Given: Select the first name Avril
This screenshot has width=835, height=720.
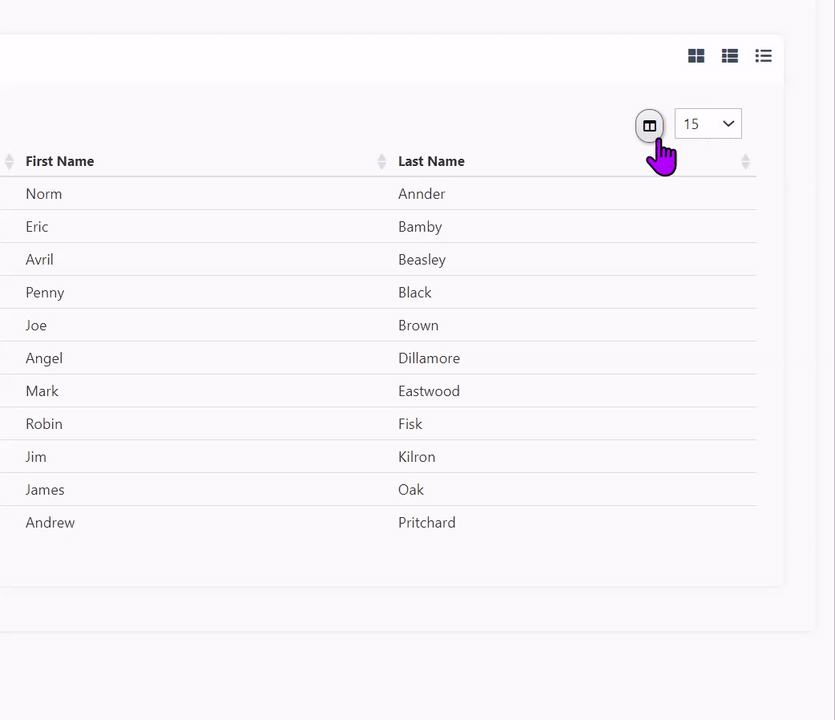Looking at the screenshot, I should (39, 260).
